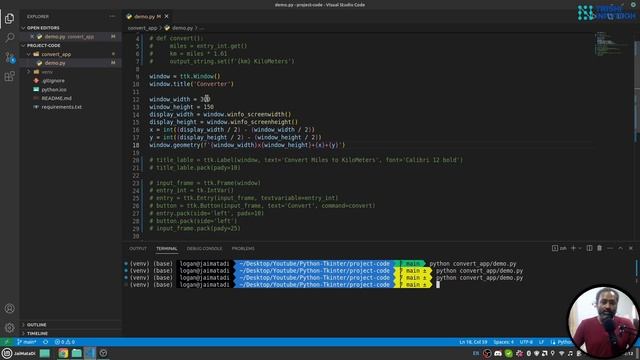
Task: Open the Explorer view in activity bar
Action: 9,19
